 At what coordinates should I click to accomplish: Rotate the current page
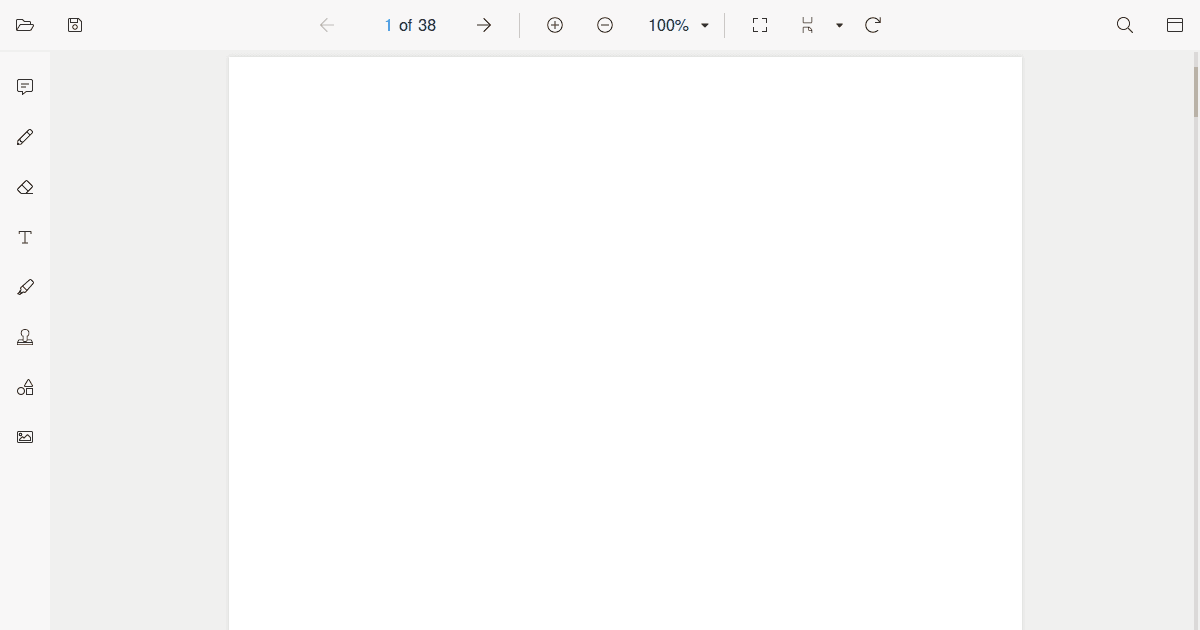[x=871, y=25]
